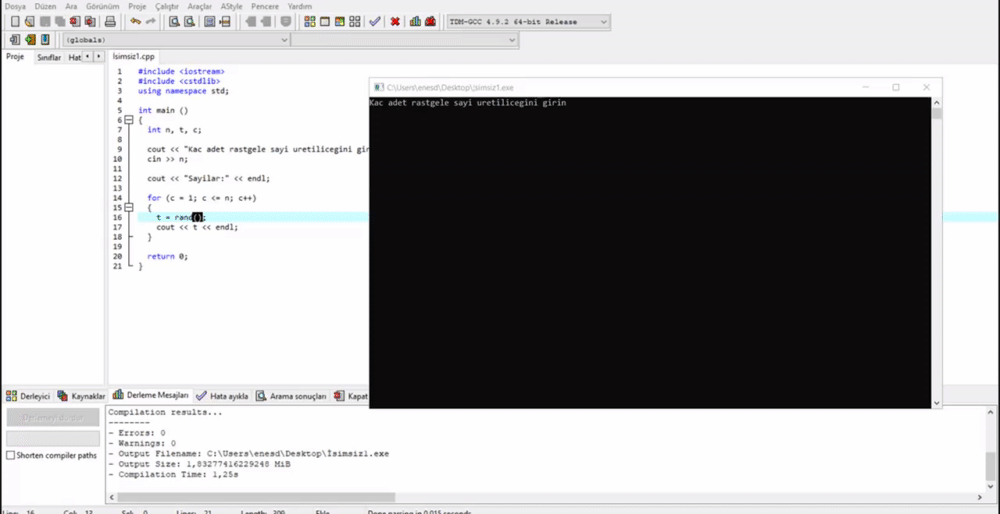The width and height of the screenshot is (1000, 514).
Task: Click the 'Output Filename' line in the compile log
Action: 249,454
